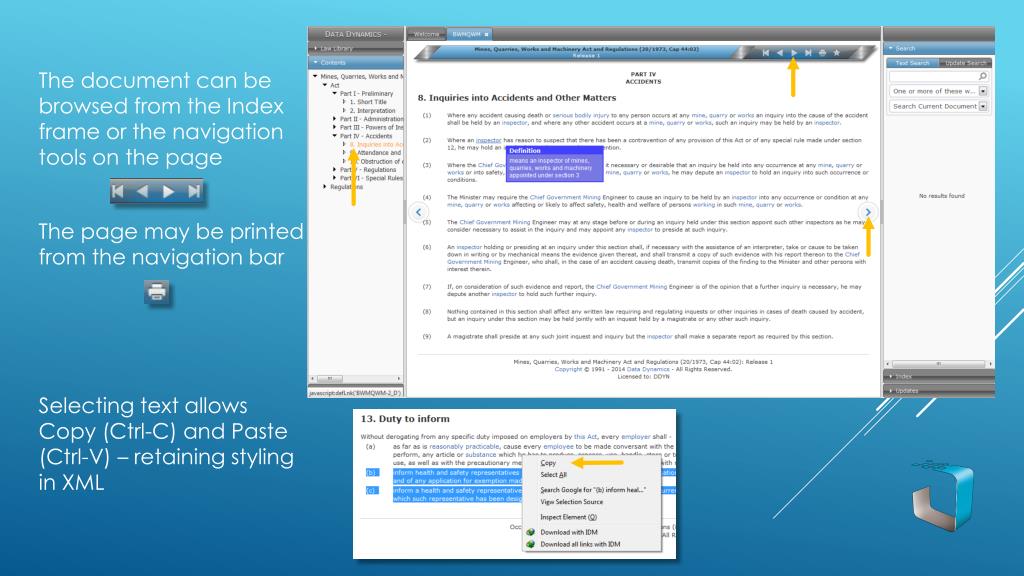Close the BWMQWM document tab
This screenshot has width=1024, height=576.
click(487, 34)
